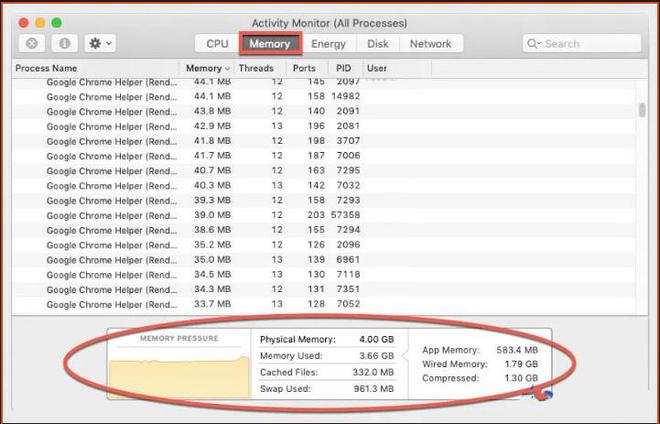
Task: Select process with PID 3707
Action: coord(324,141)
